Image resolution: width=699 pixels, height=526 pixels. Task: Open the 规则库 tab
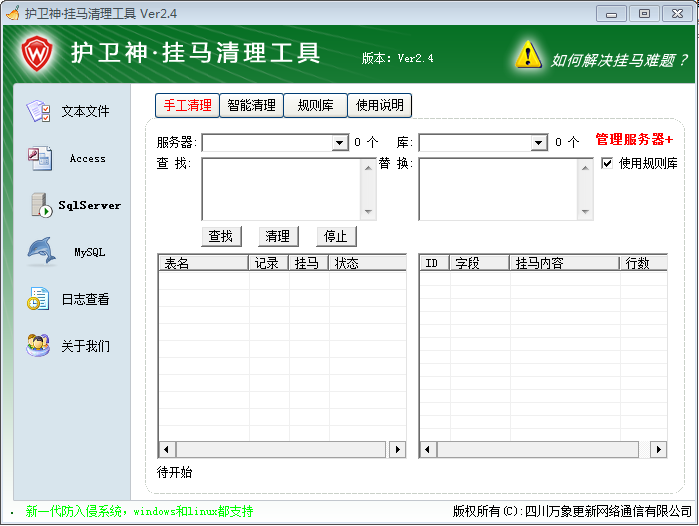[x=315, y=105]
